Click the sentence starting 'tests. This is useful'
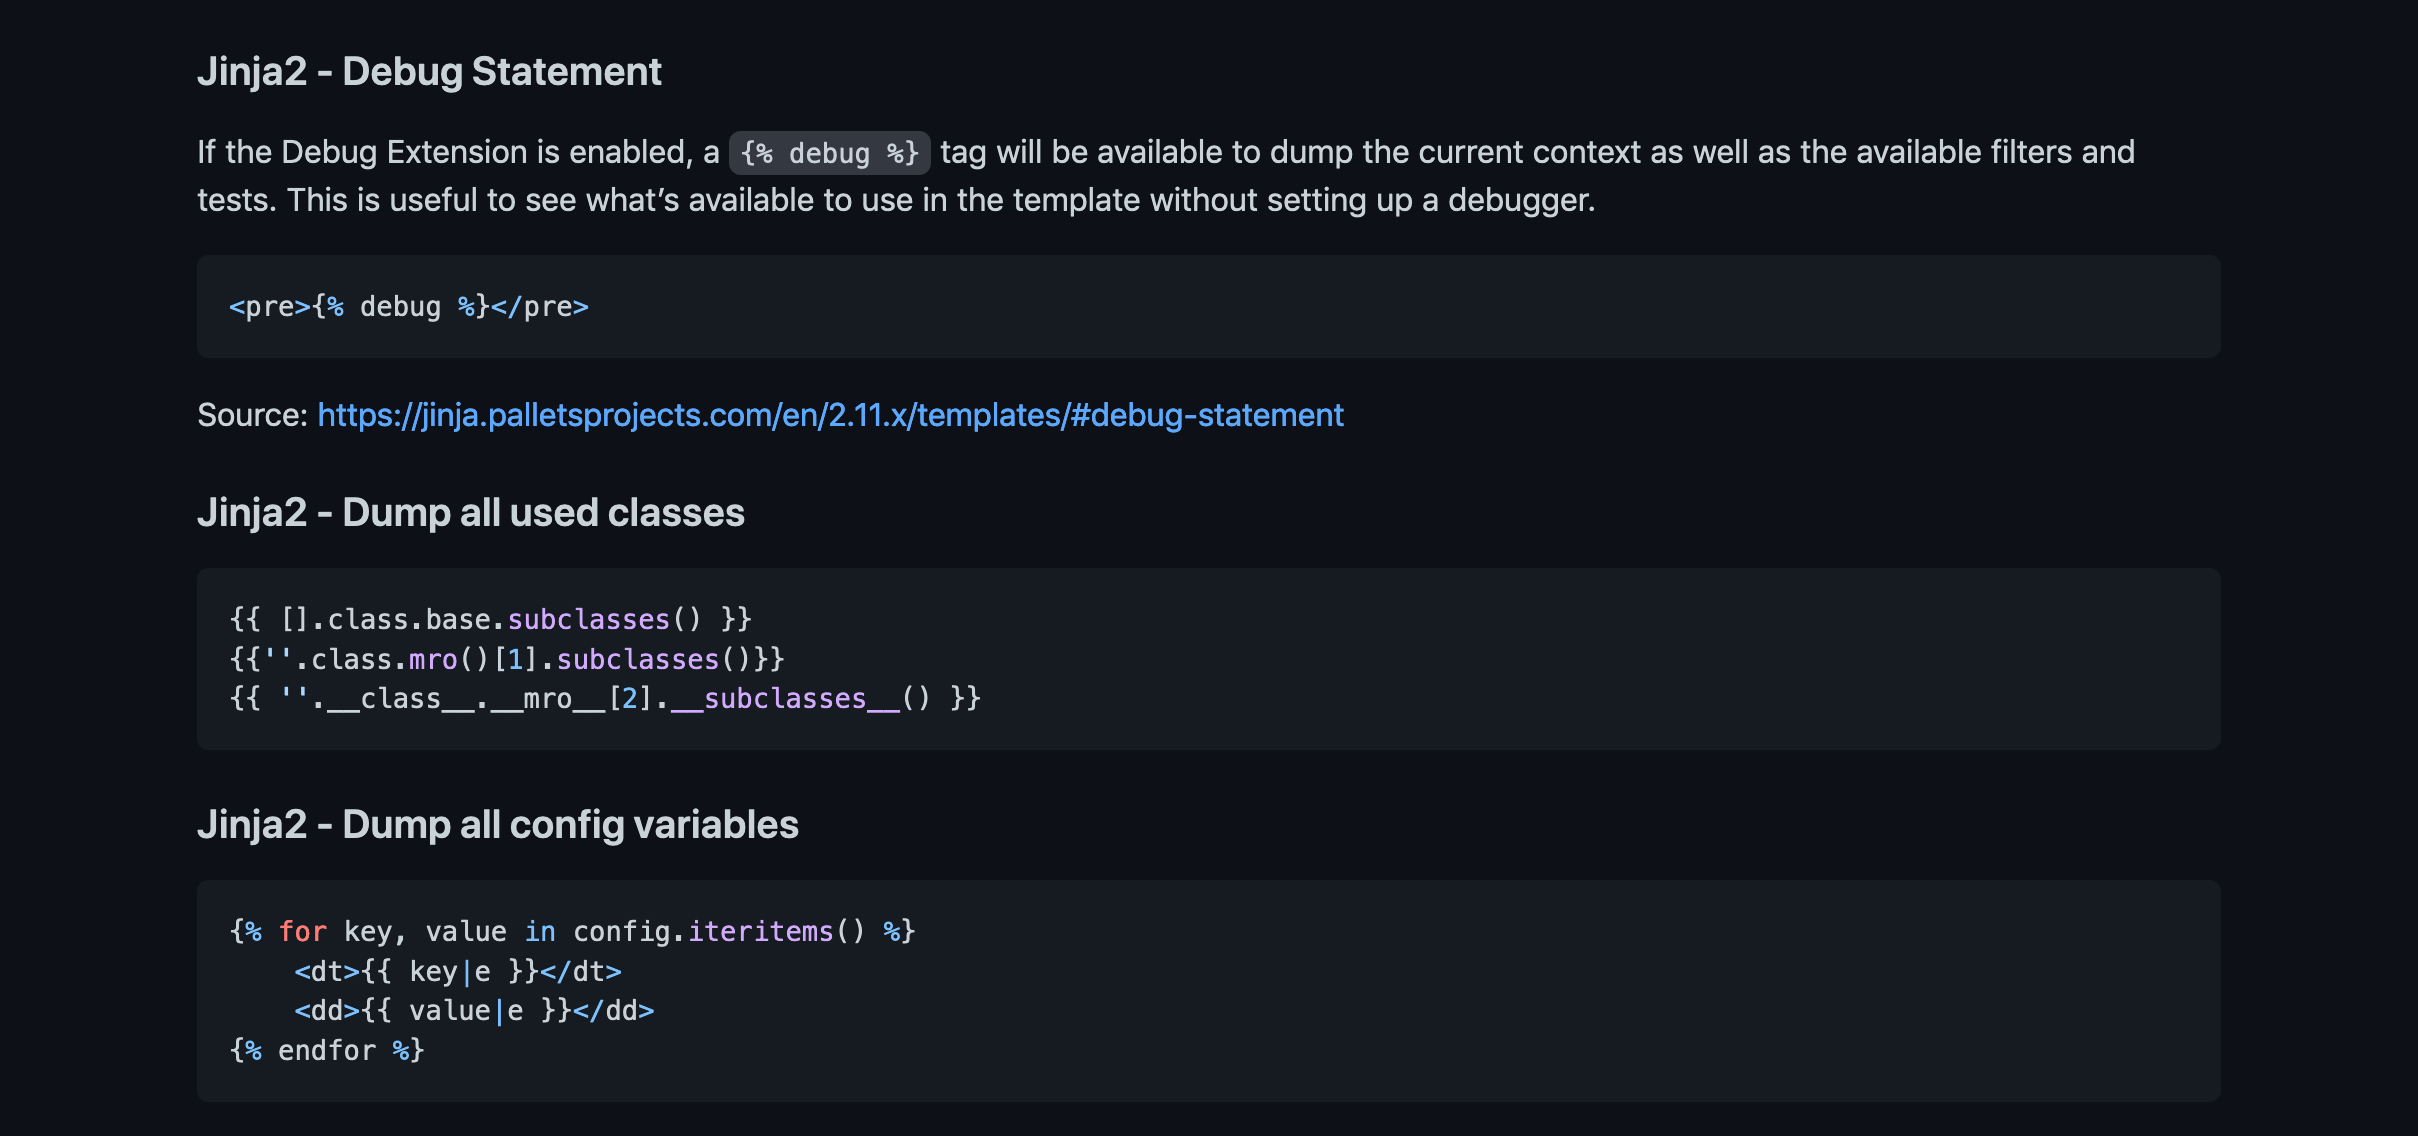The image size is (2418, 1136). pyautogui.click(x=896, y=201)
